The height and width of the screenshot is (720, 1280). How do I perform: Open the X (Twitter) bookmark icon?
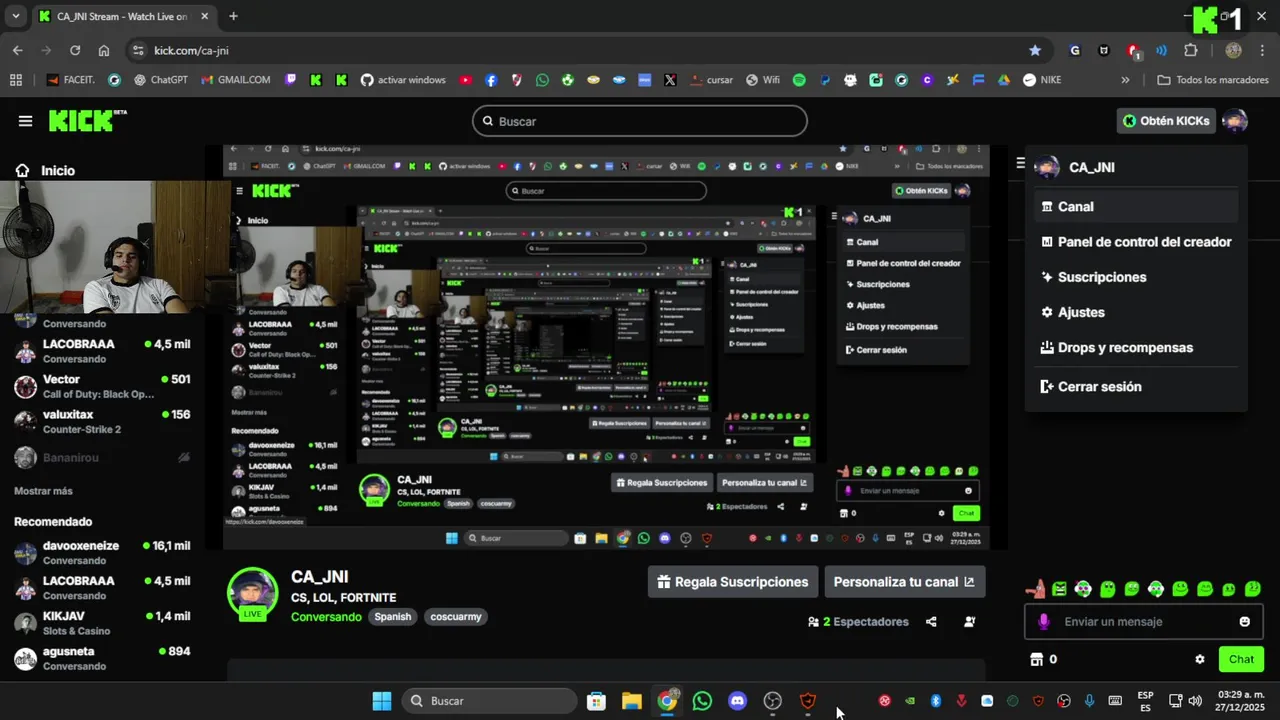point(670,80)
